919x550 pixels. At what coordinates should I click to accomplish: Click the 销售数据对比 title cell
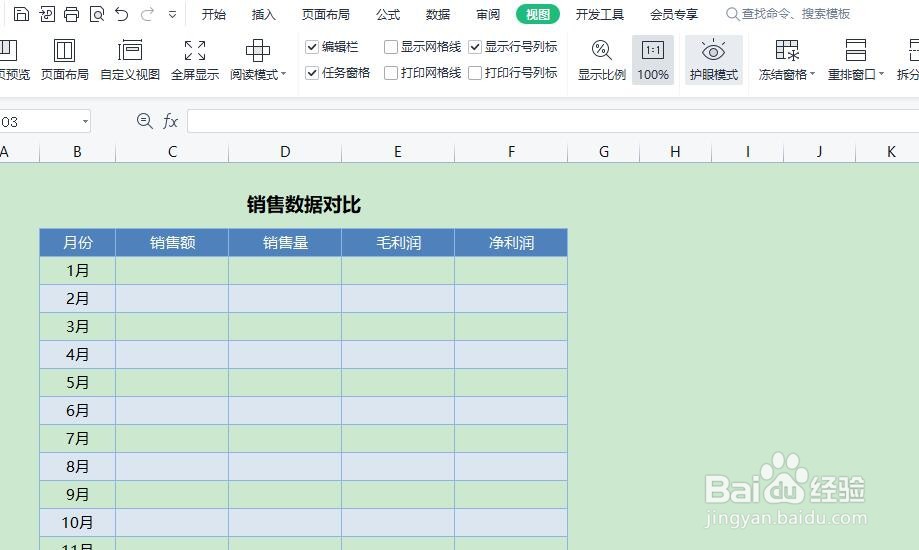(304, 205)
